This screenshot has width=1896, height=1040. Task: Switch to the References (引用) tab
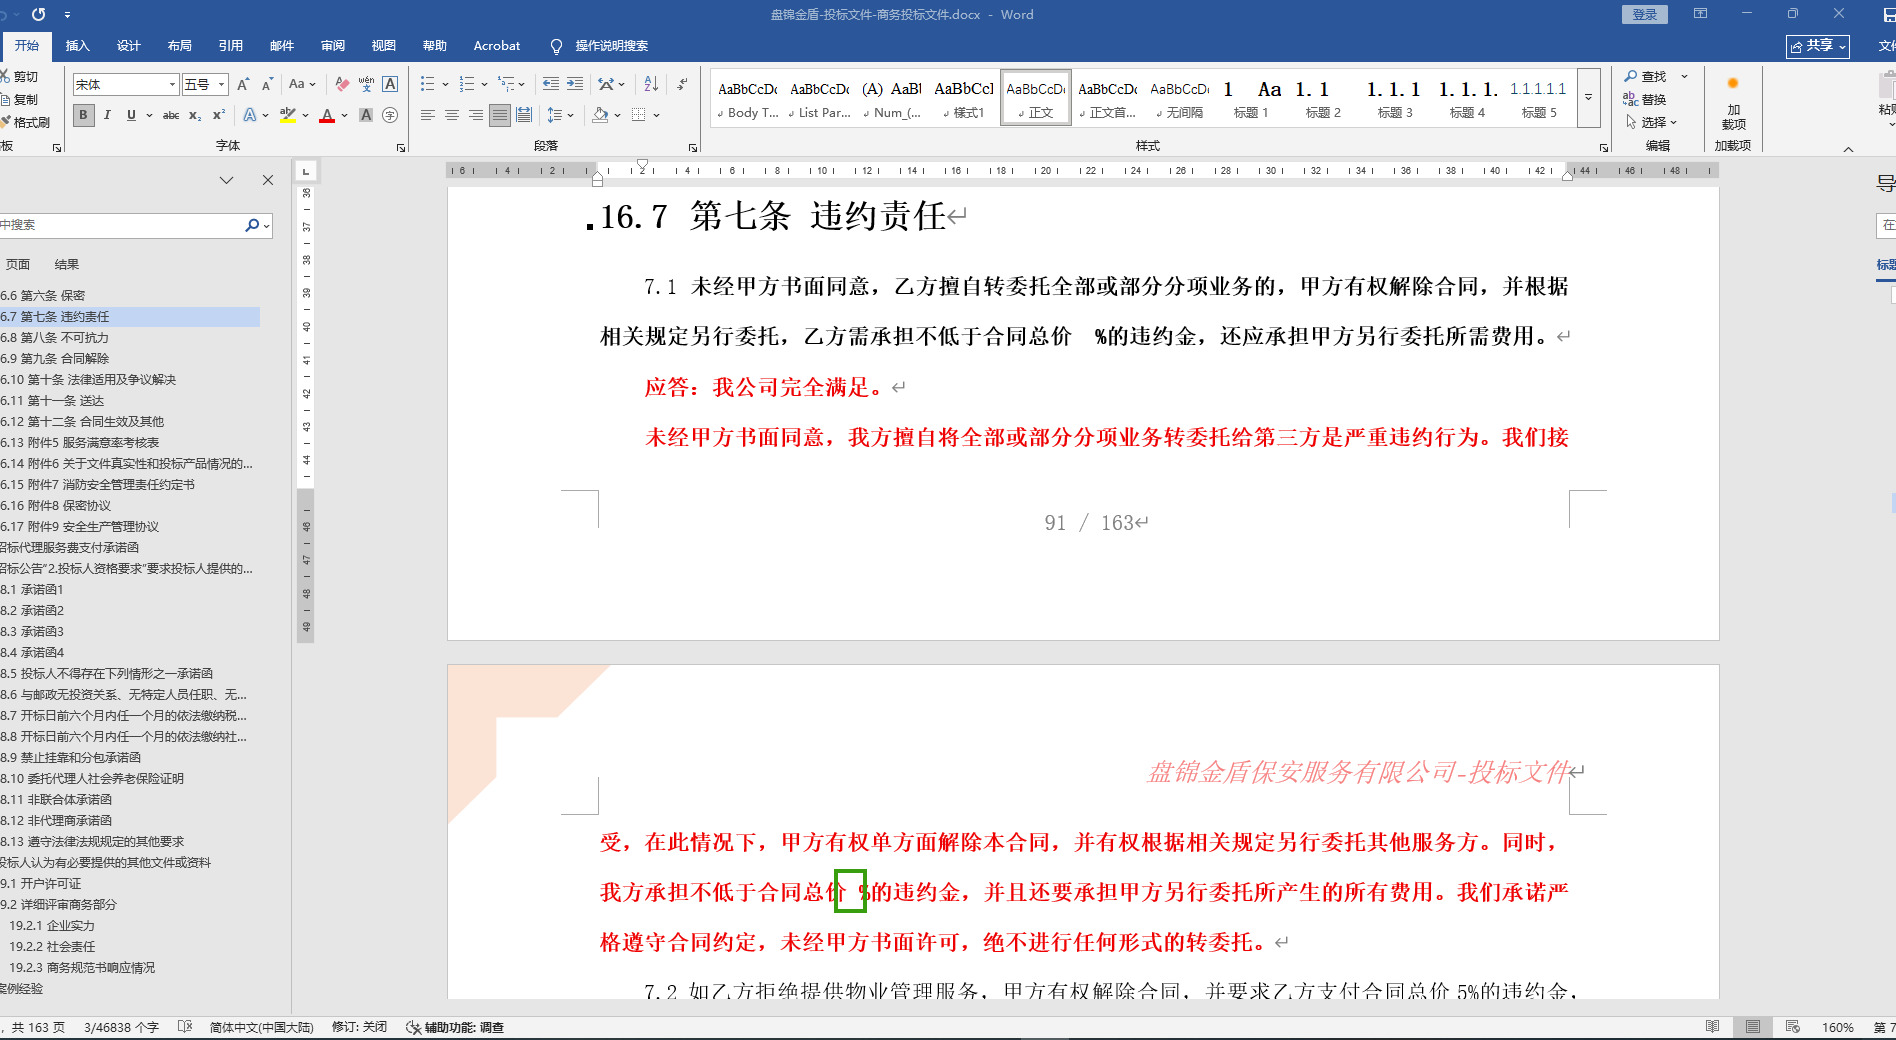tap(231, 46)
